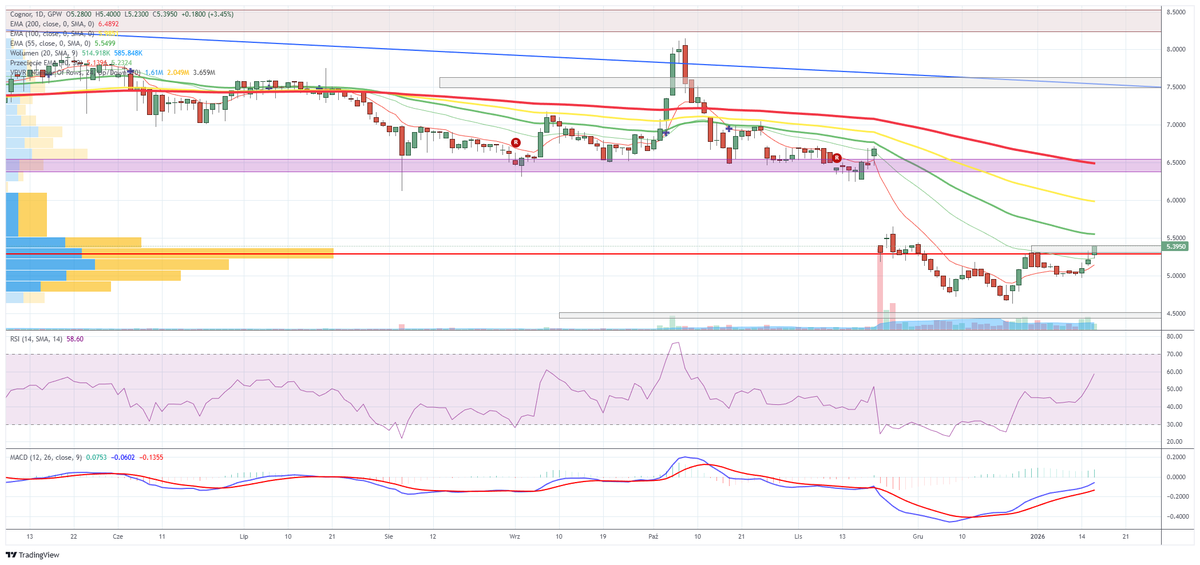This screenshot has height=565, width=1200.
Task: Select the gray rectangle near 4.5
Action: pos(860,315)
